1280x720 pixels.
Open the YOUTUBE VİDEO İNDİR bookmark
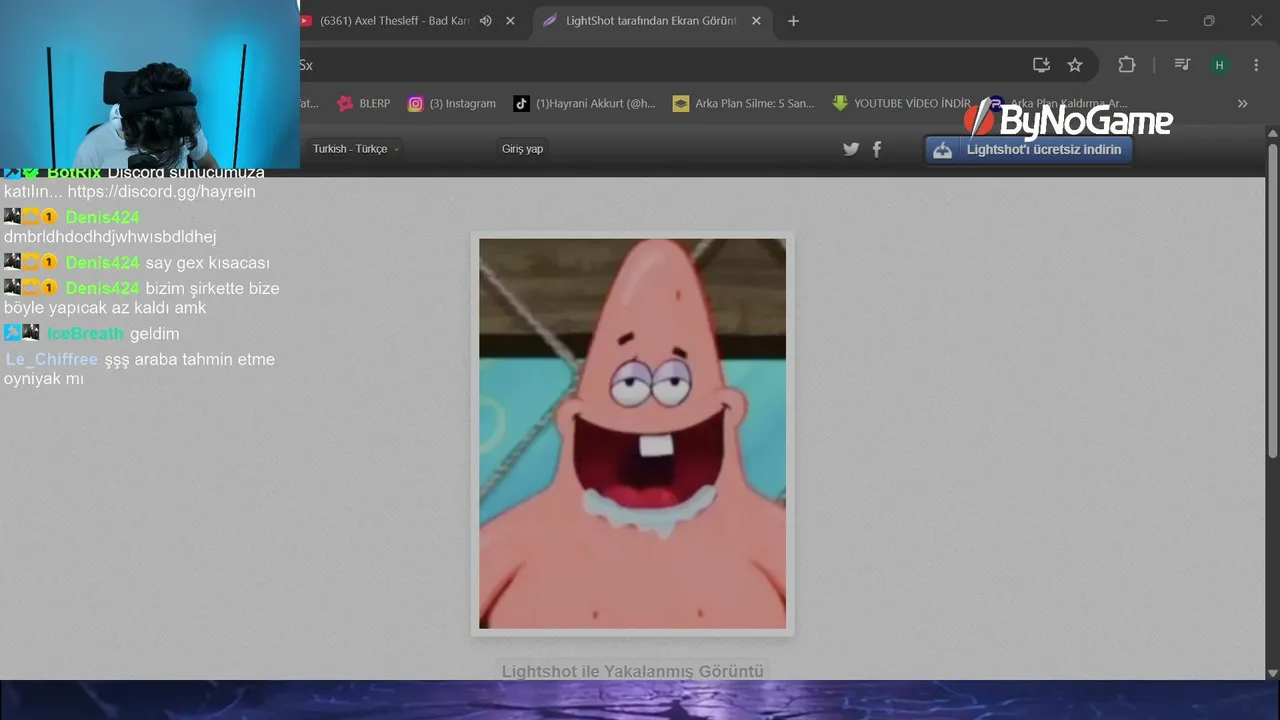(901, 103)
